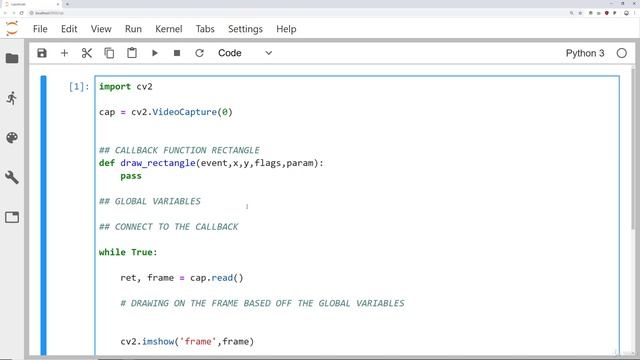Cut the selected cell with the scissors icon
Screen dimensions: 640x360
click(x=87, y=53)
